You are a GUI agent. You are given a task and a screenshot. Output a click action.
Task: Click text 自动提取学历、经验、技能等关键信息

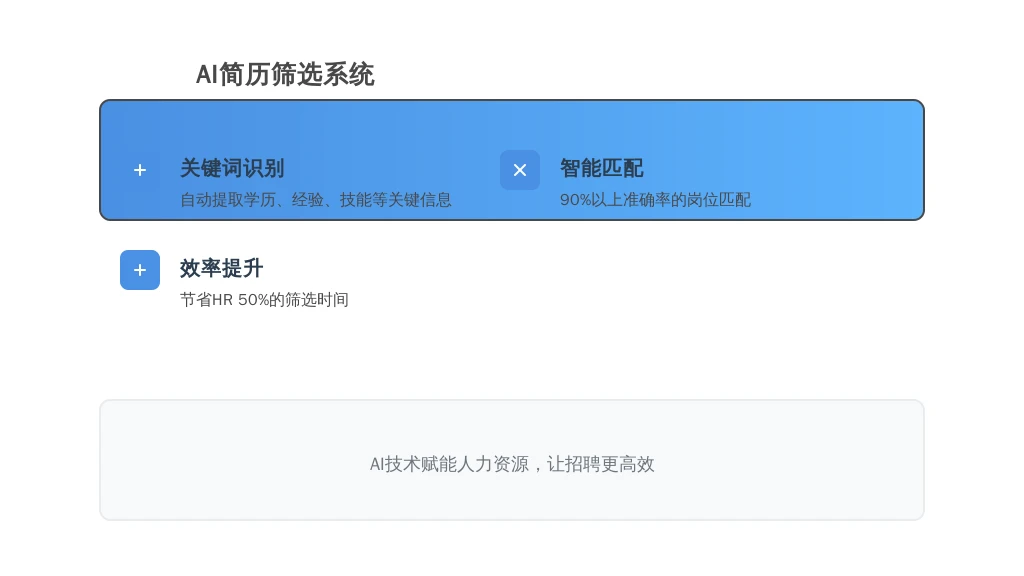[315, 200]
